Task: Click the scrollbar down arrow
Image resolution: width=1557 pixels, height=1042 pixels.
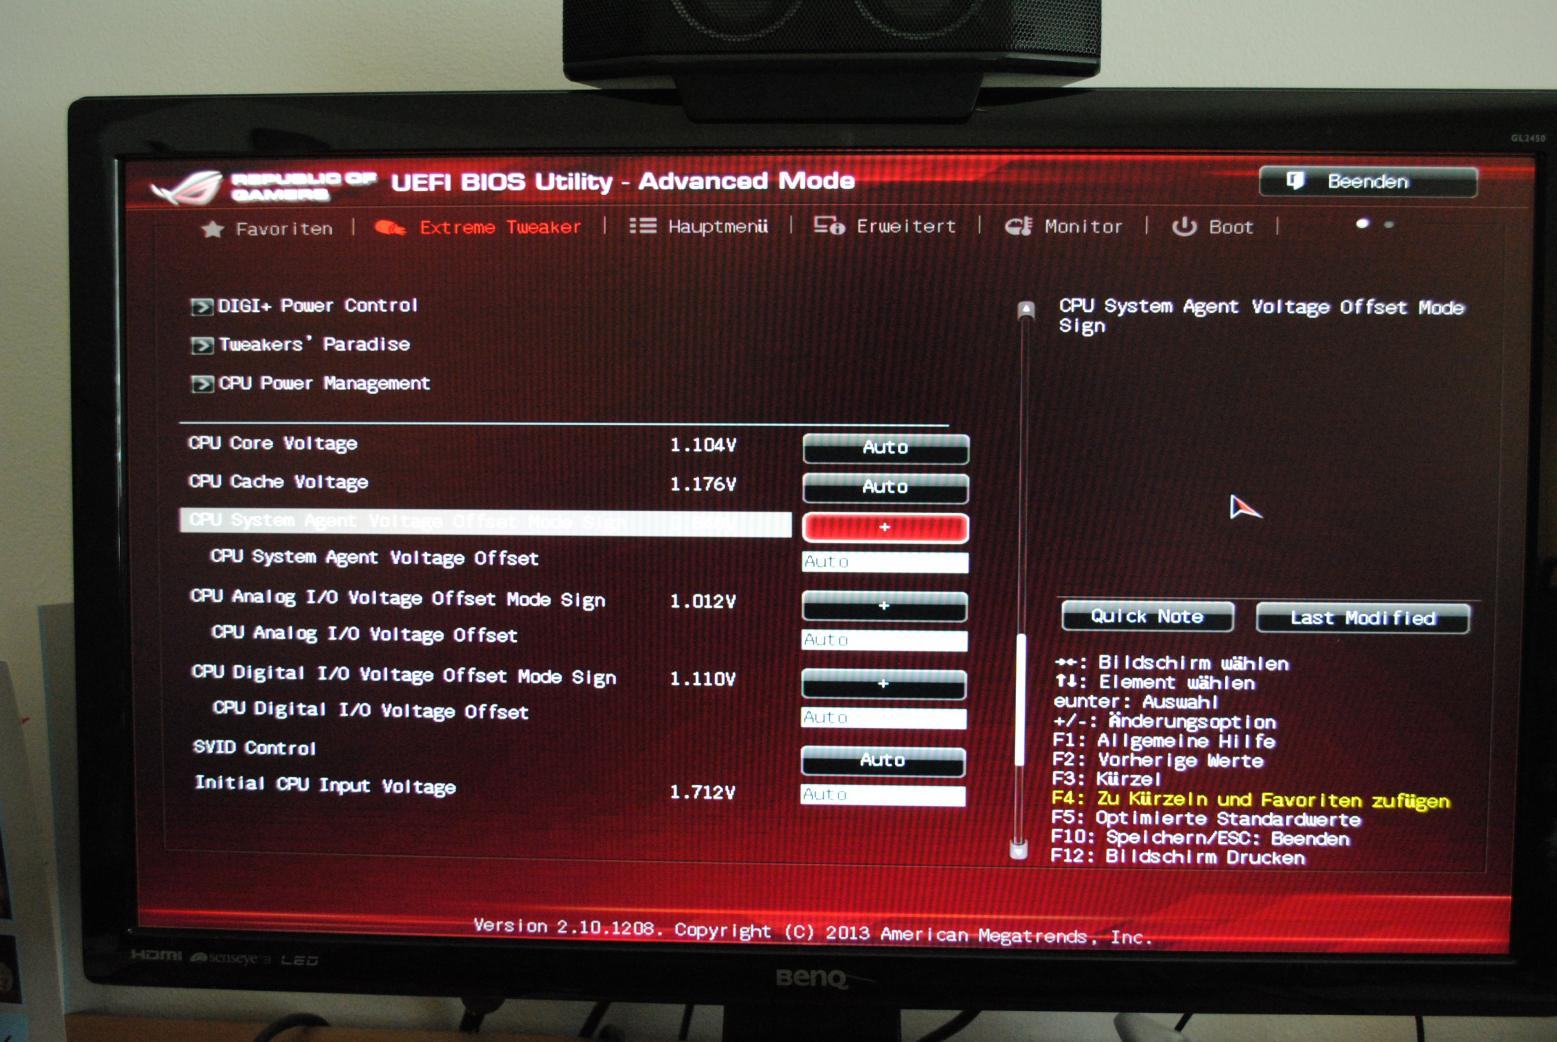Action: 1019,850
